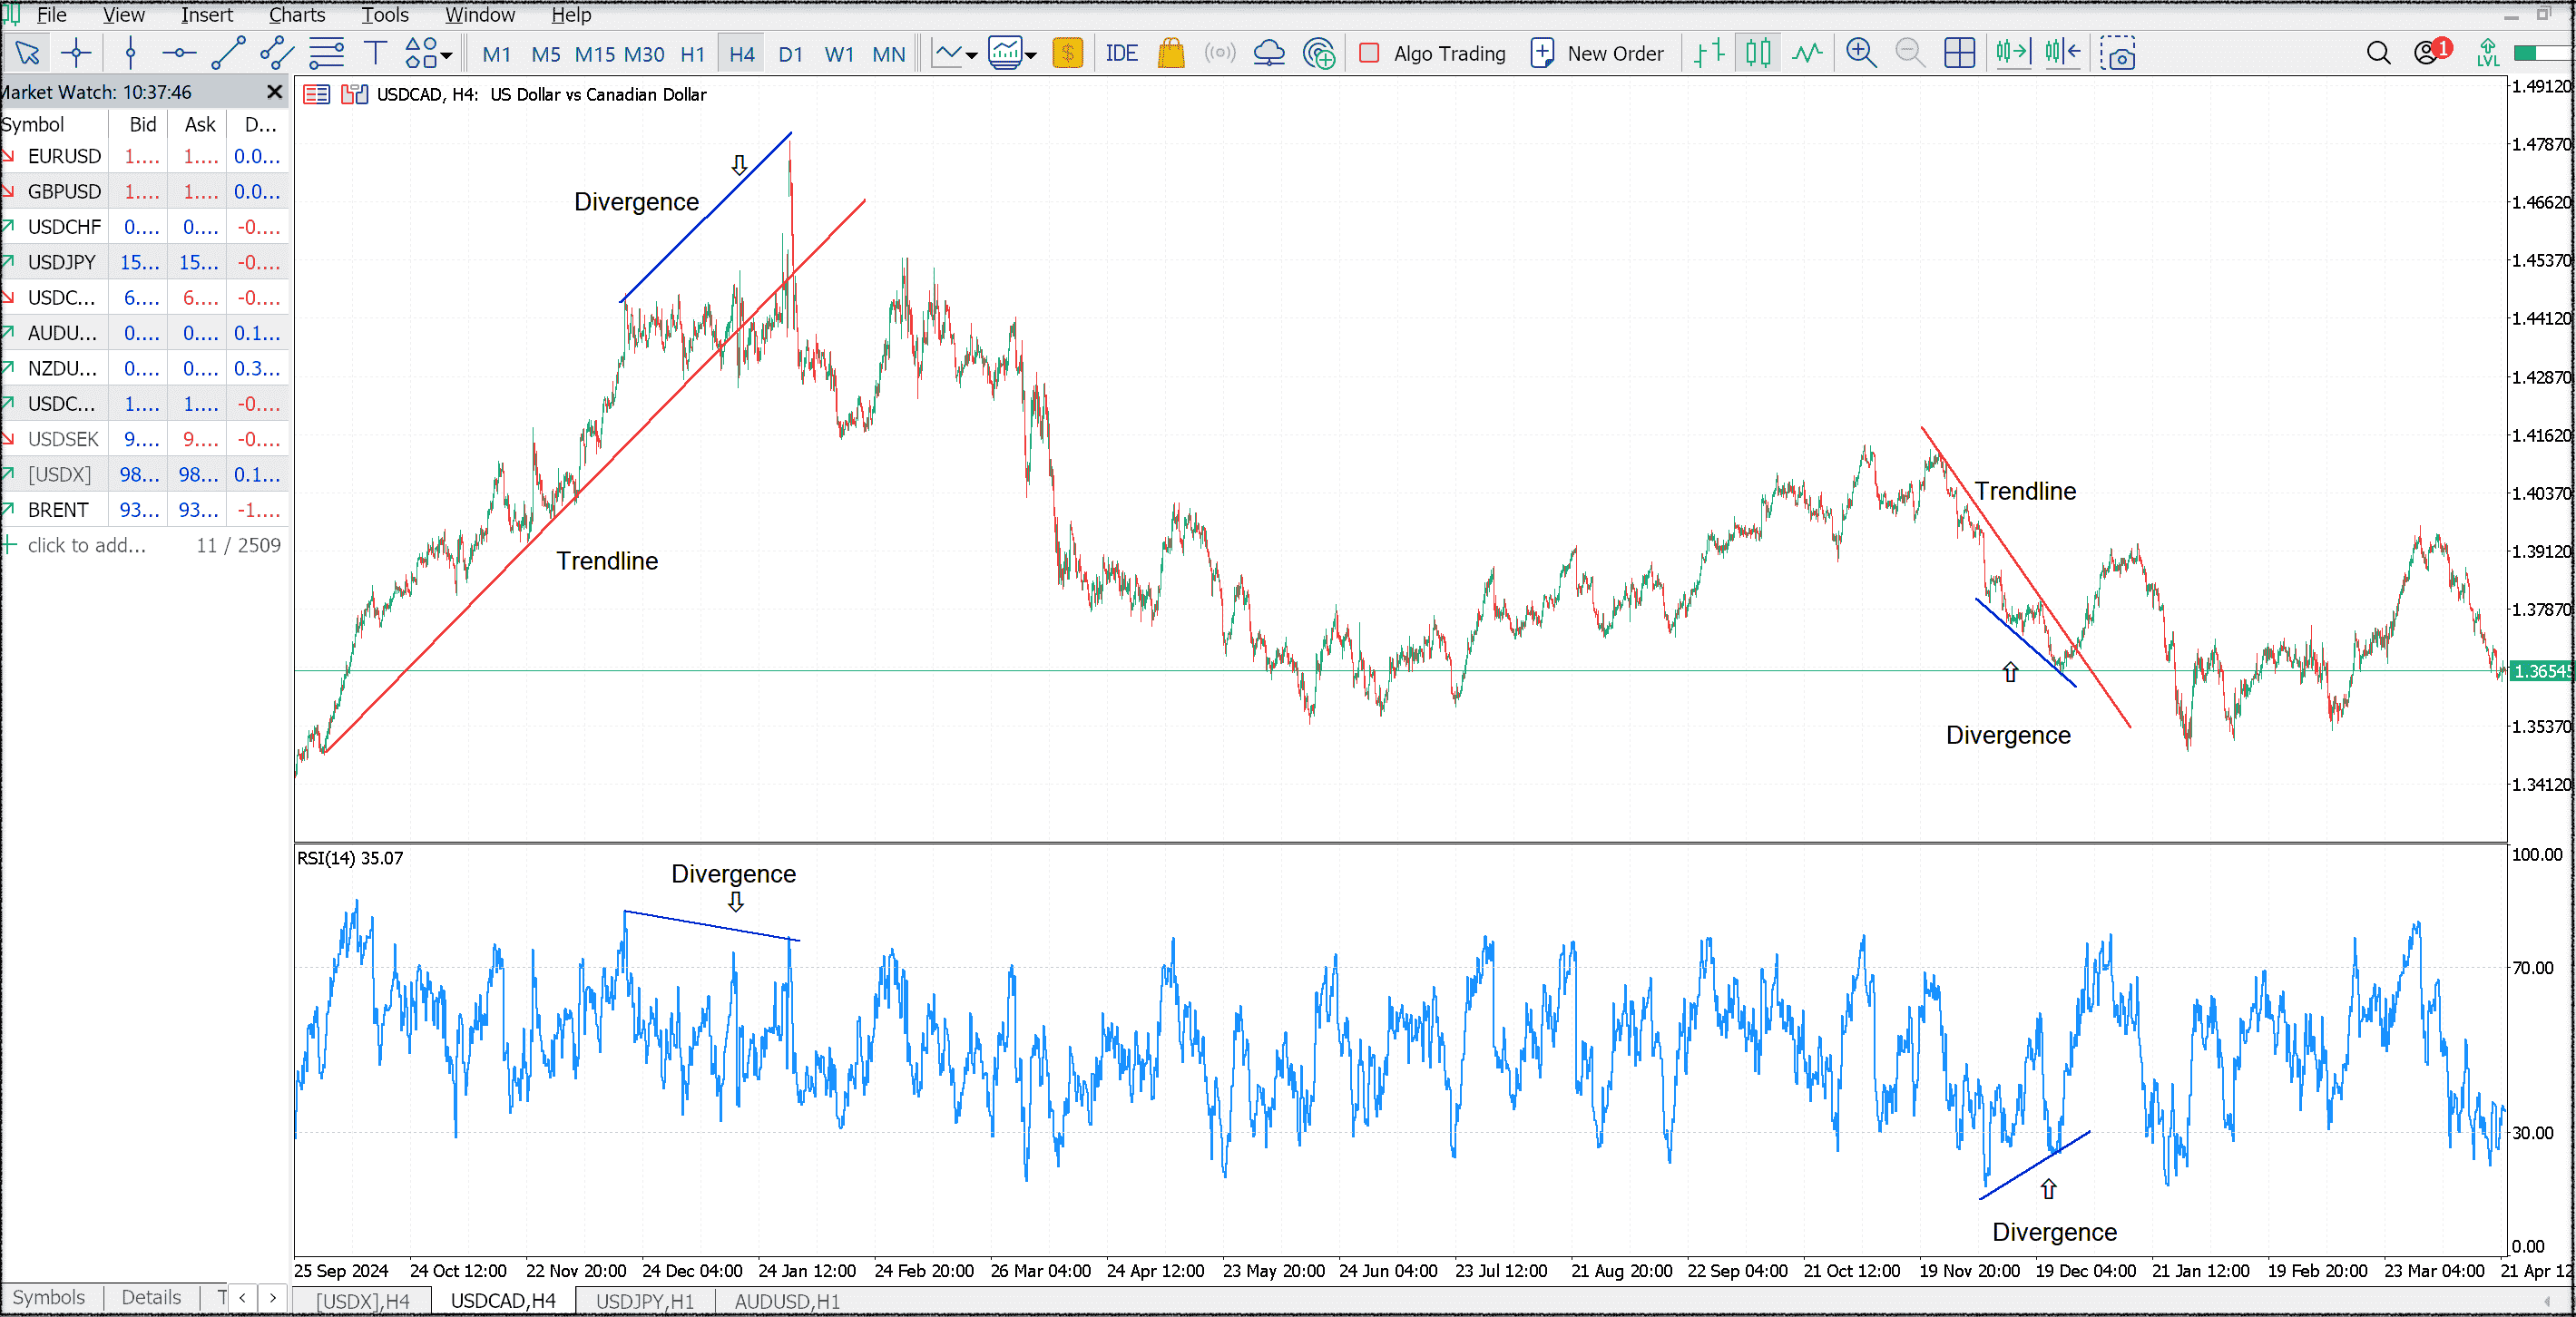Viewport: 2576px width, 1317px height.
Task: Switch to the Symbols tab
Action: pyautogui.click(x=49, y=1297)
